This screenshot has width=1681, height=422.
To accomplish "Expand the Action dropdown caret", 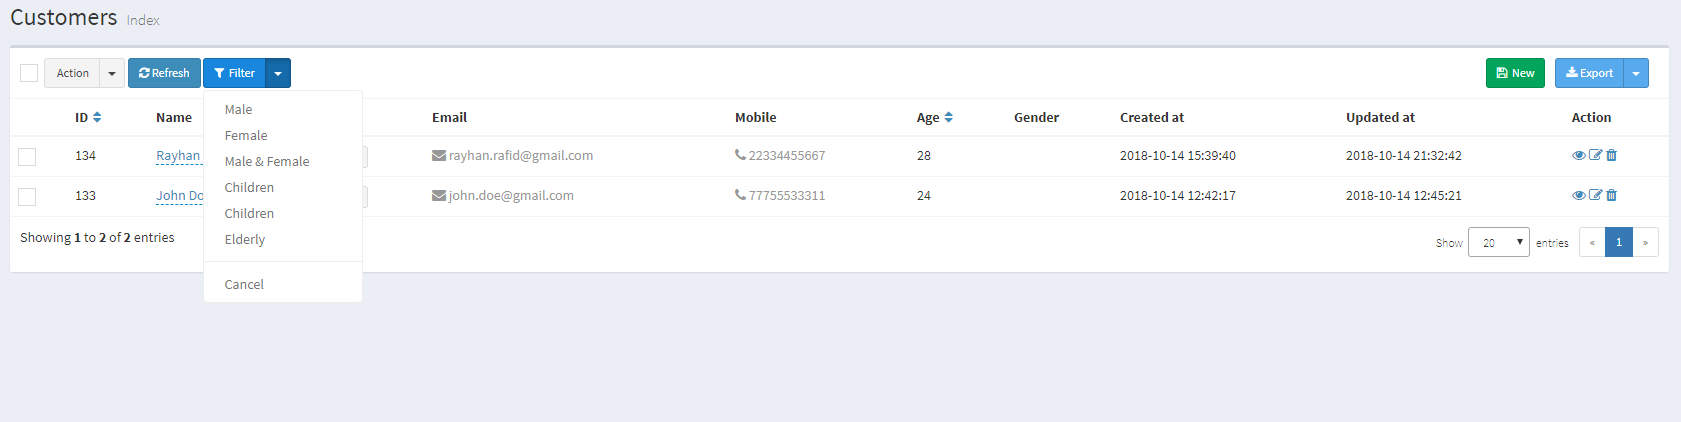I will pos(112,73).
